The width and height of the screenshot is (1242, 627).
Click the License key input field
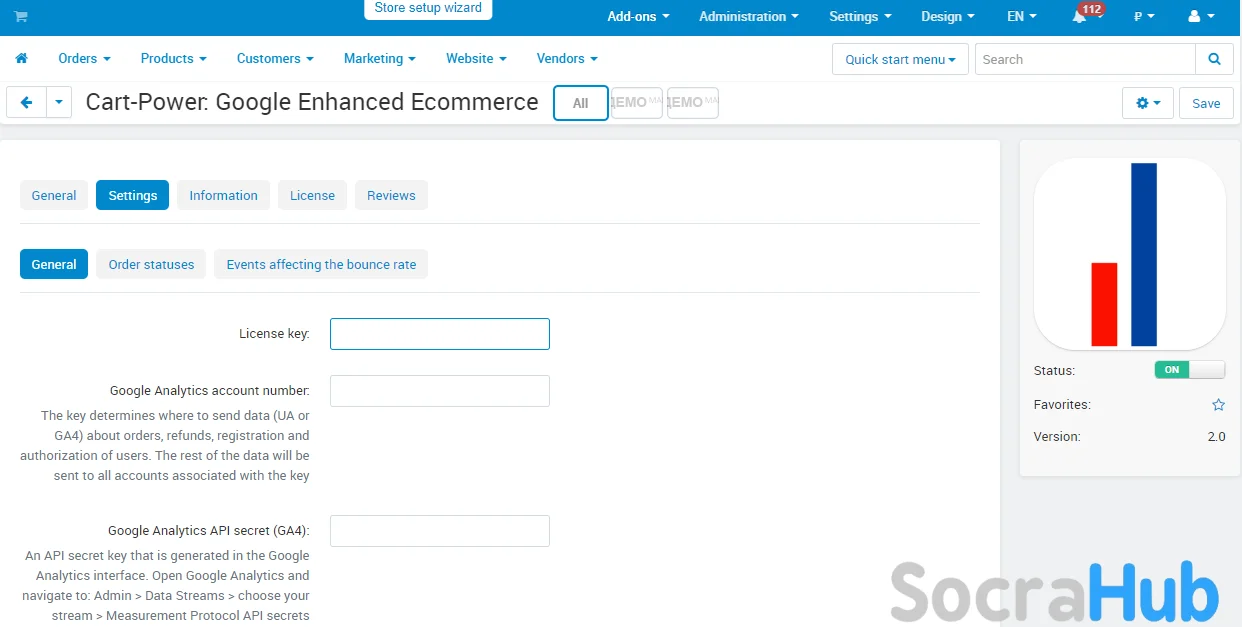[440, 334]
